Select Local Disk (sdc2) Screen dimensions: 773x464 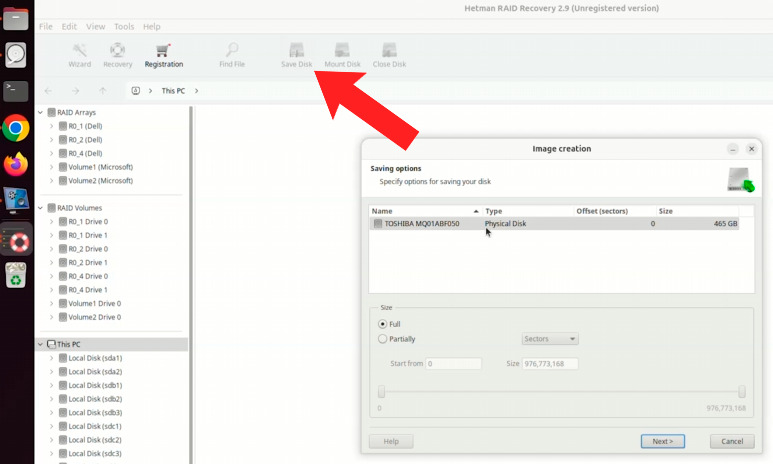pyautogui.click(x=95, y=440)
